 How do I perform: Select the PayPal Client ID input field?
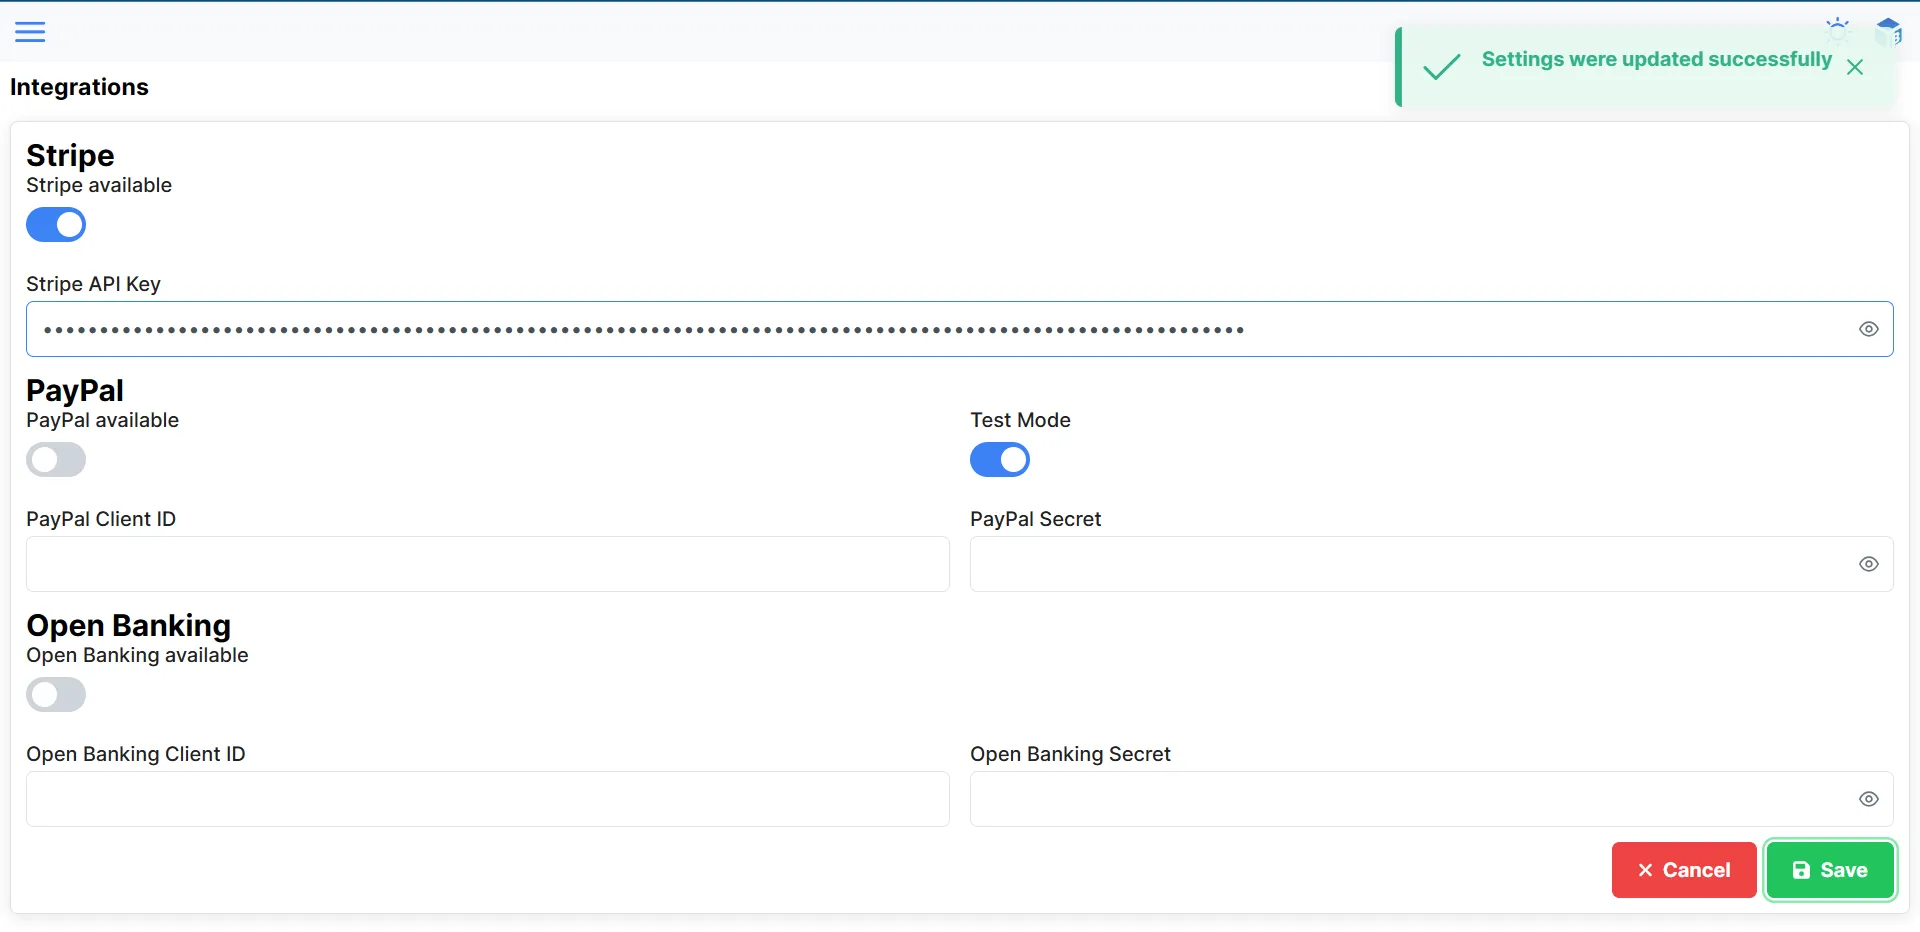[487, 564]
